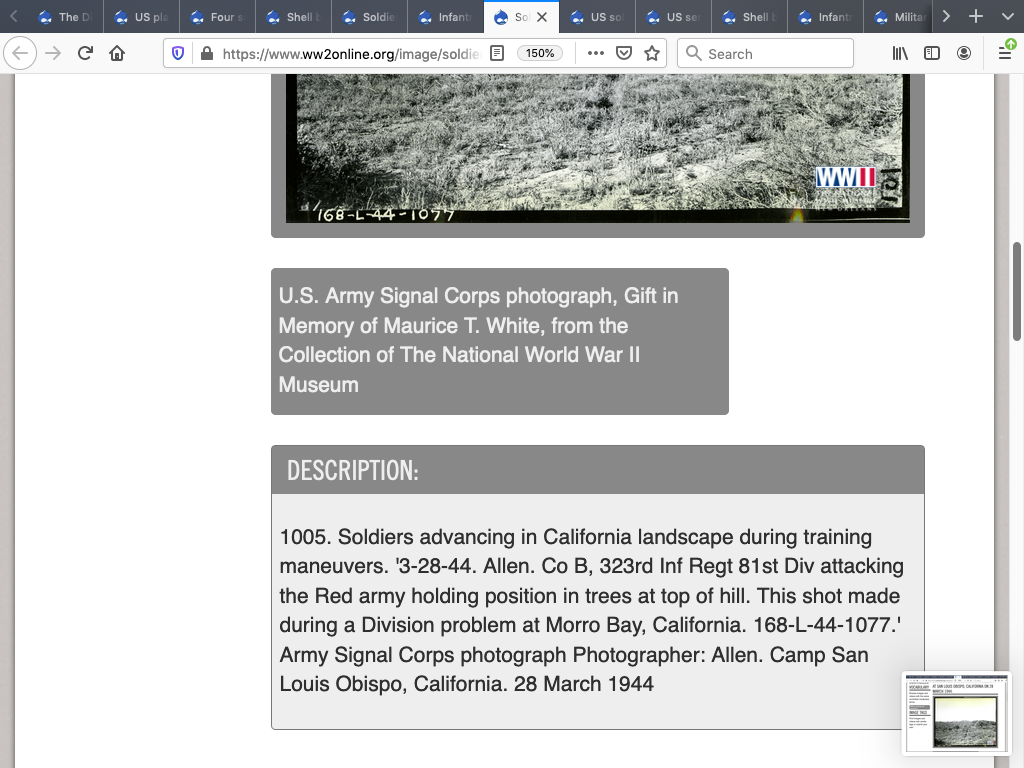The image size is (1024, 768).
Task: Reset the 150% zoom level badge
Action: pos(540,54)
